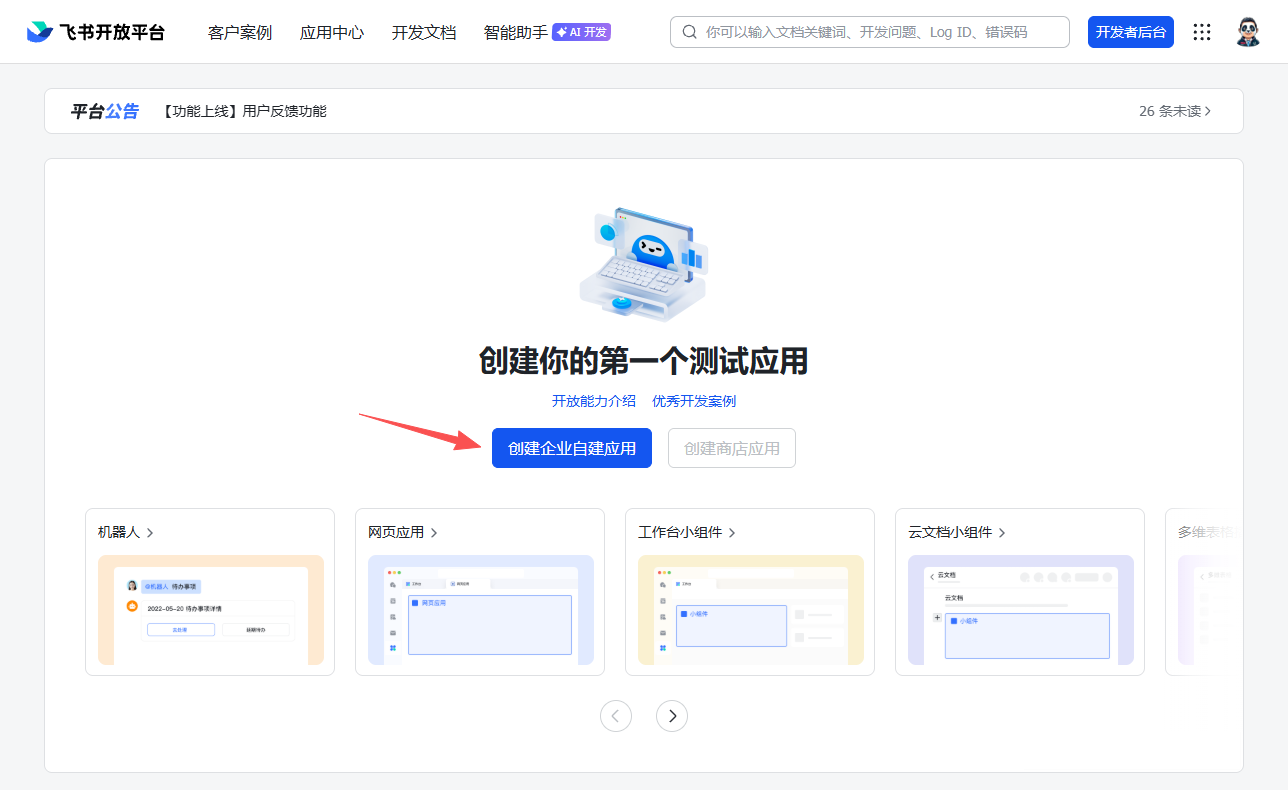Open the 【功能上线】用户反馈功能 announcement
This screenshot has height=790, width=1288.
243,111
